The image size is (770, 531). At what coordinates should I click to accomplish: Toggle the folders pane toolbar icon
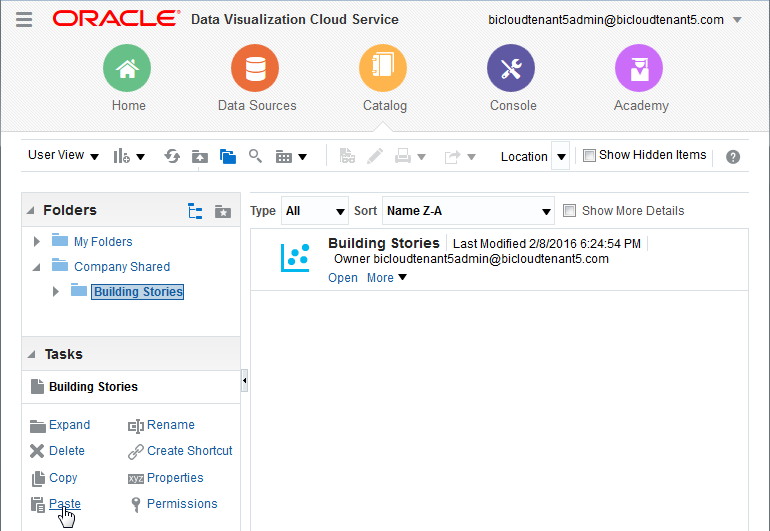point(228,157)
